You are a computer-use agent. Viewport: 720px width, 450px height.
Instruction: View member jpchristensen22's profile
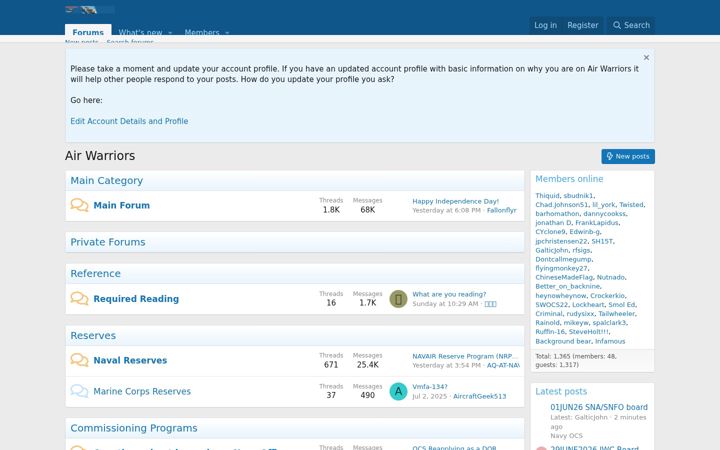(x=561, y=241)
